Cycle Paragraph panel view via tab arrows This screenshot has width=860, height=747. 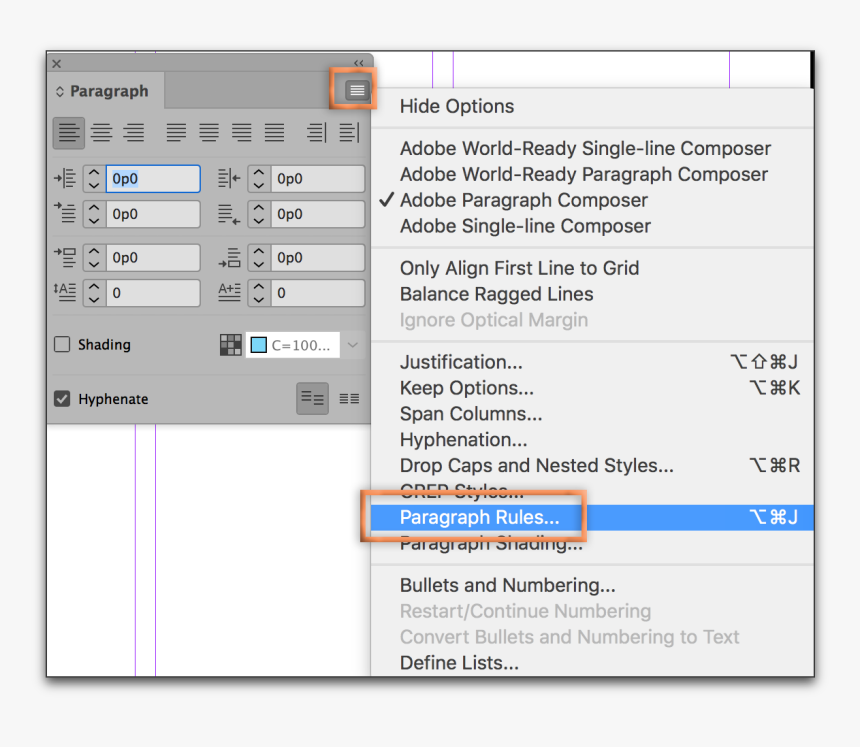(60, 92)
